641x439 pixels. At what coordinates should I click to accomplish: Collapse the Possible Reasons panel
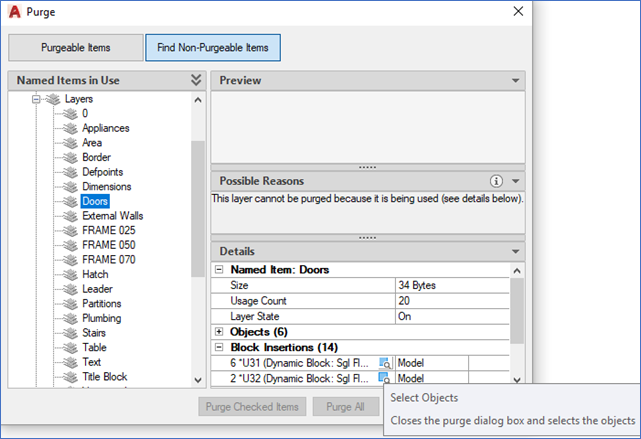515,181
